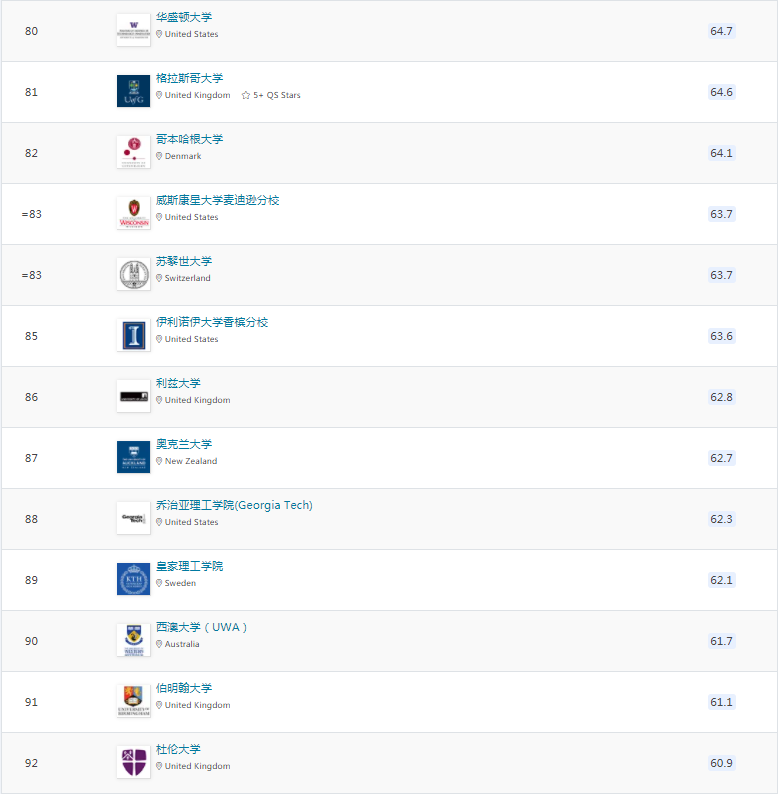778x794 pixels.
Task: Click the score 63.6 badge
Action: [x=721, y=336]
